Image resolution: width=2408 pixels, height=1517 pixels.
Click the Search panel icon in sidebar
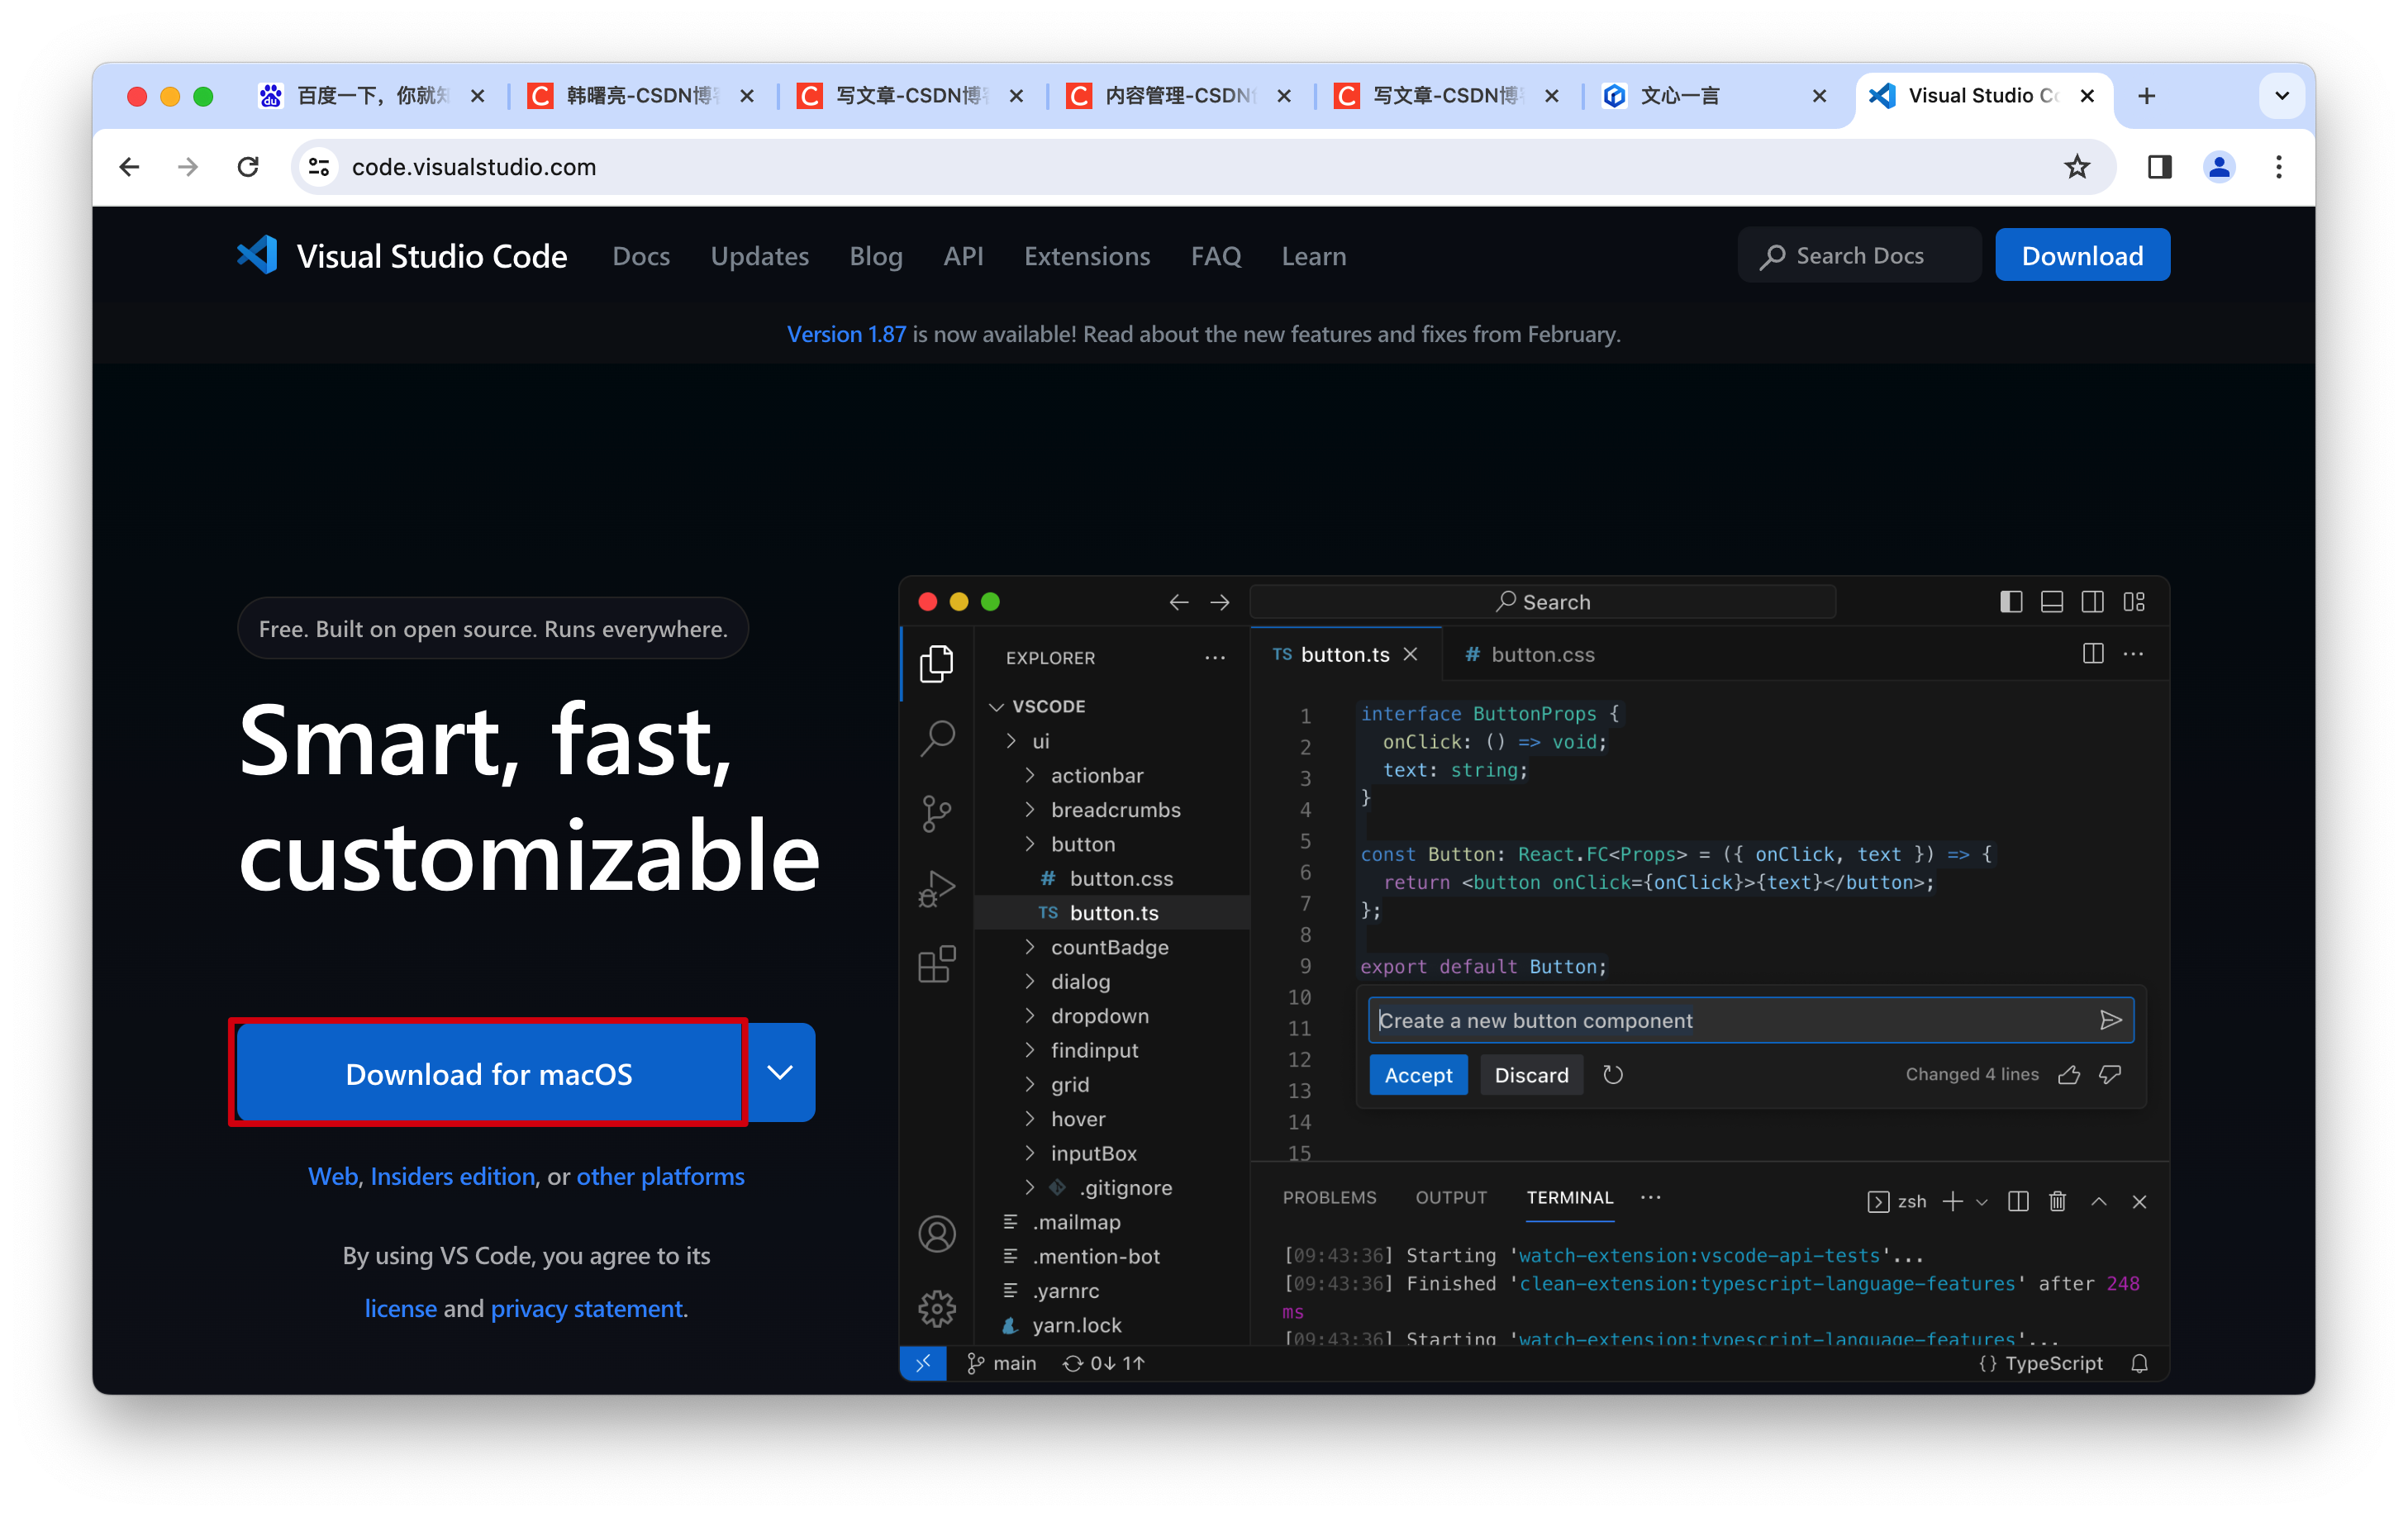(x=936, y=738)
